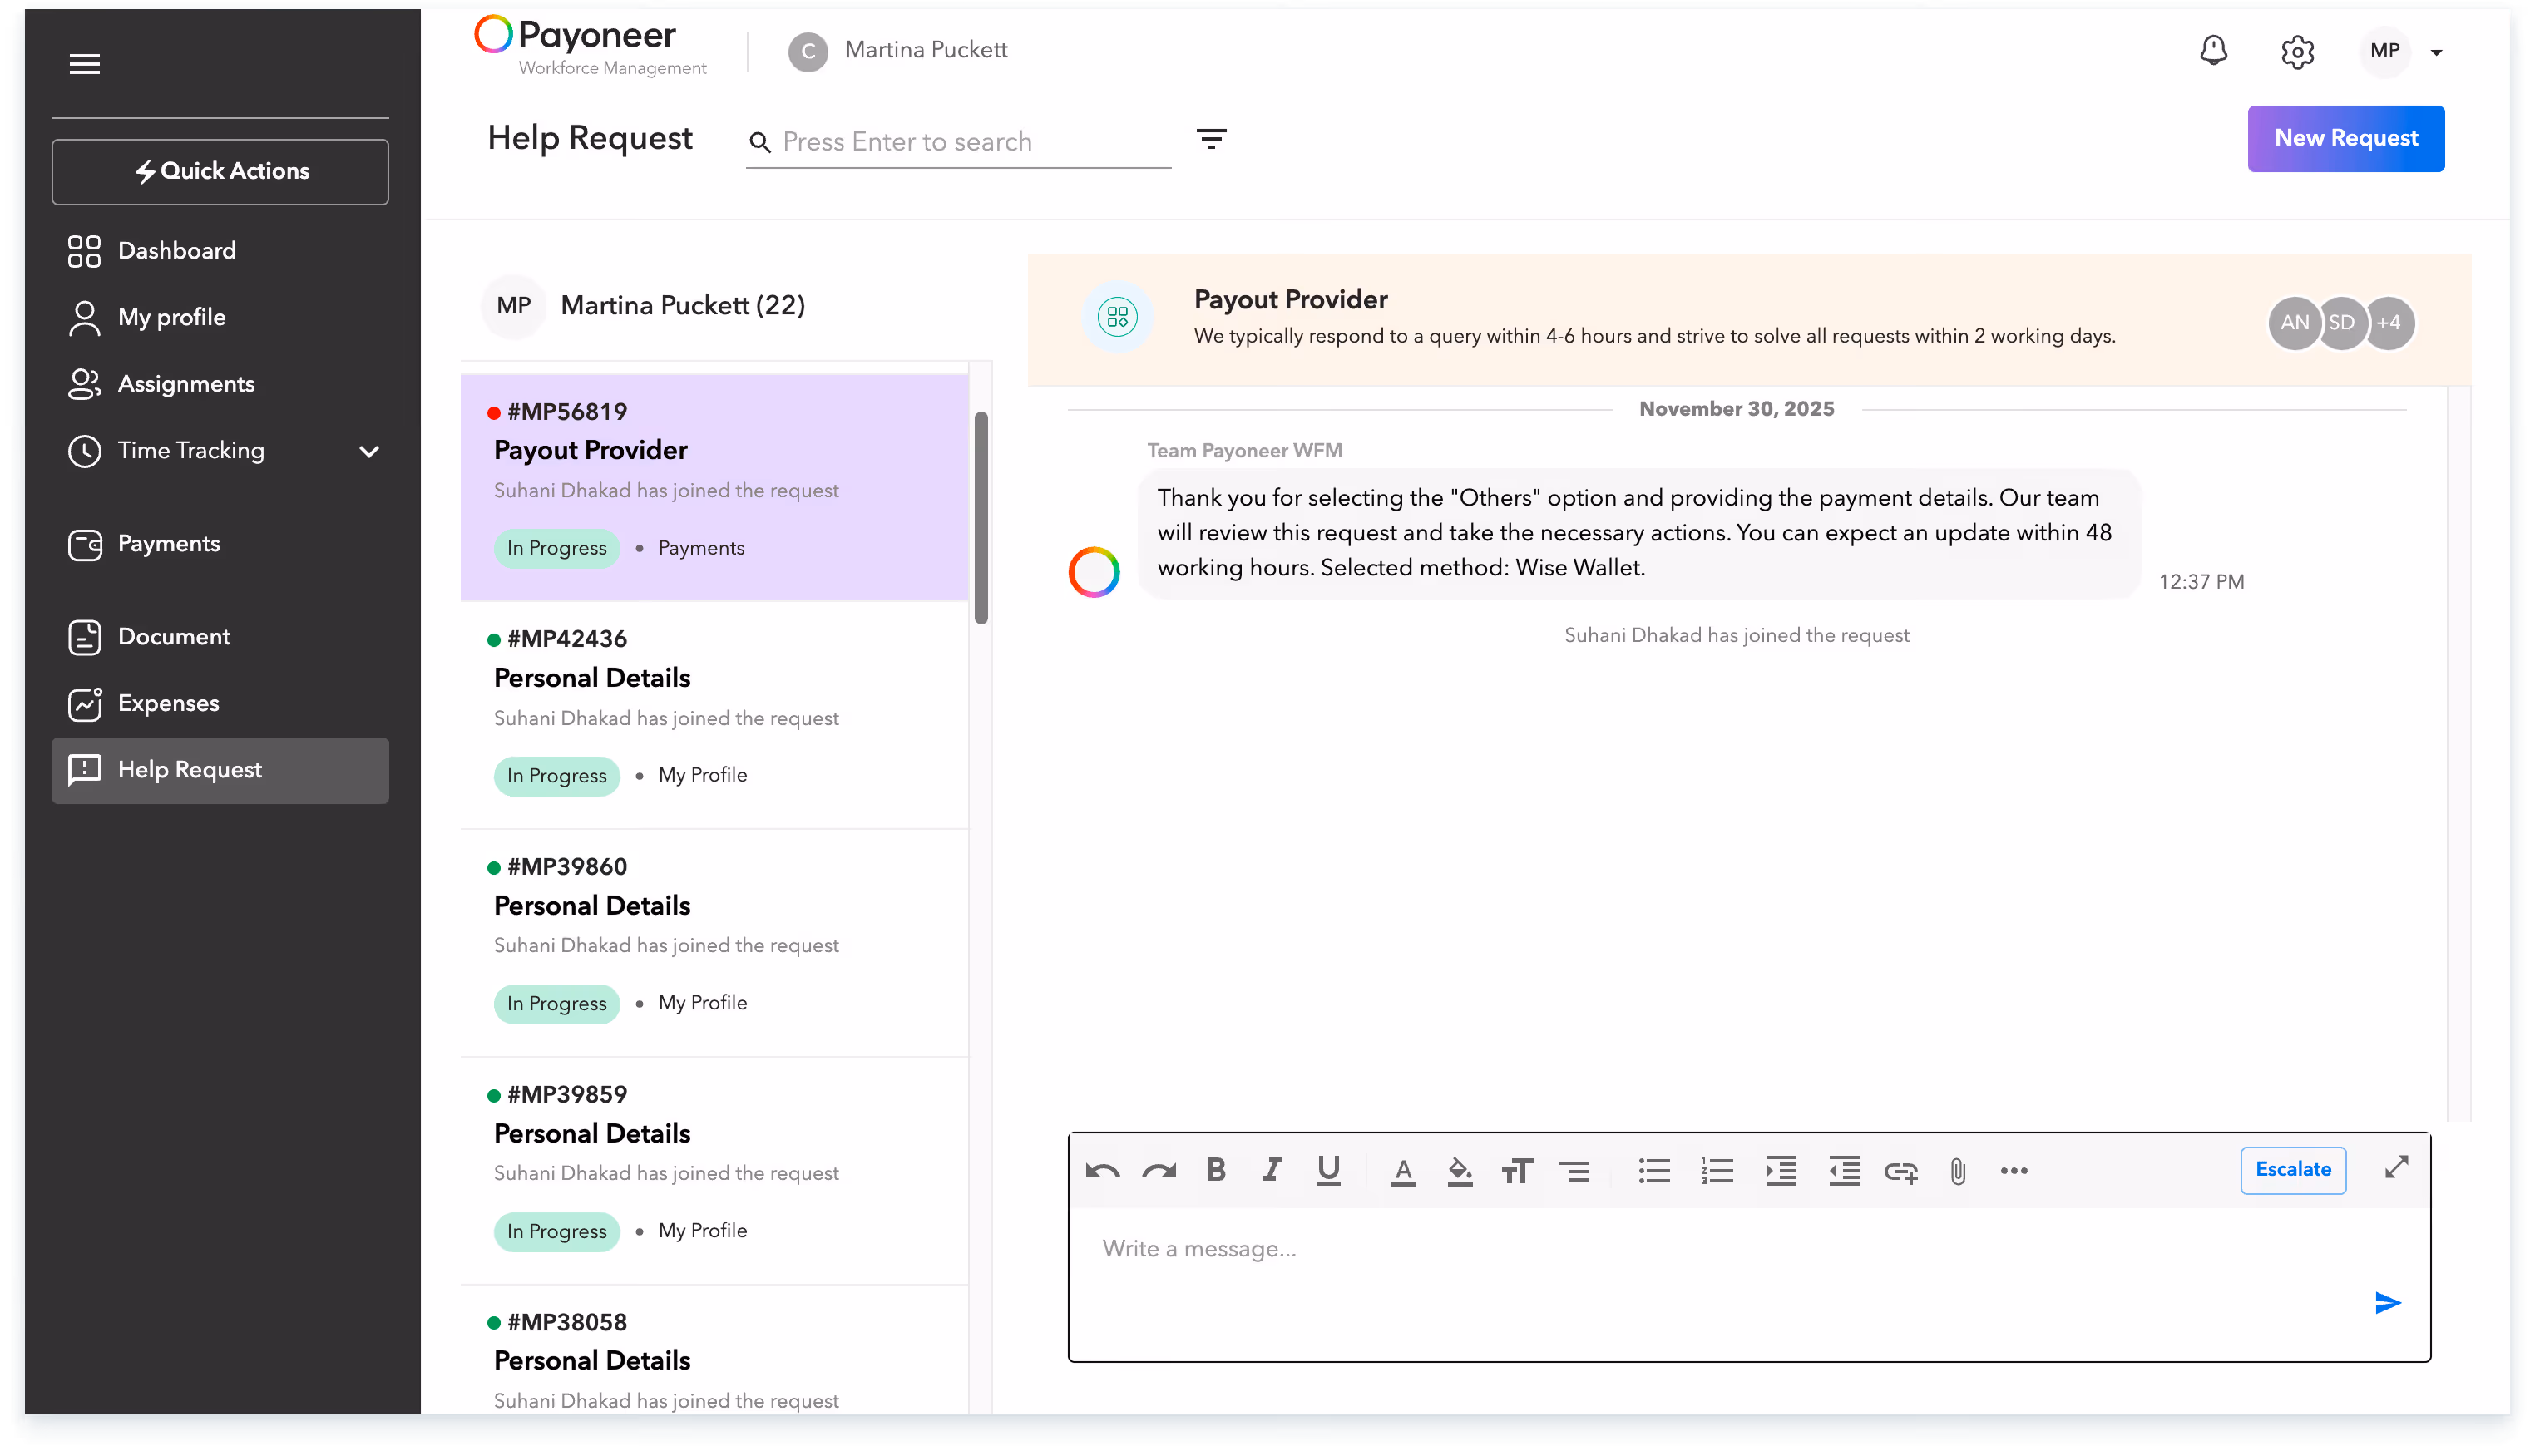This screenshot has height=1456, width=2535.
Task: Send the message with arrow icon
Action: coord(2387,1302)
